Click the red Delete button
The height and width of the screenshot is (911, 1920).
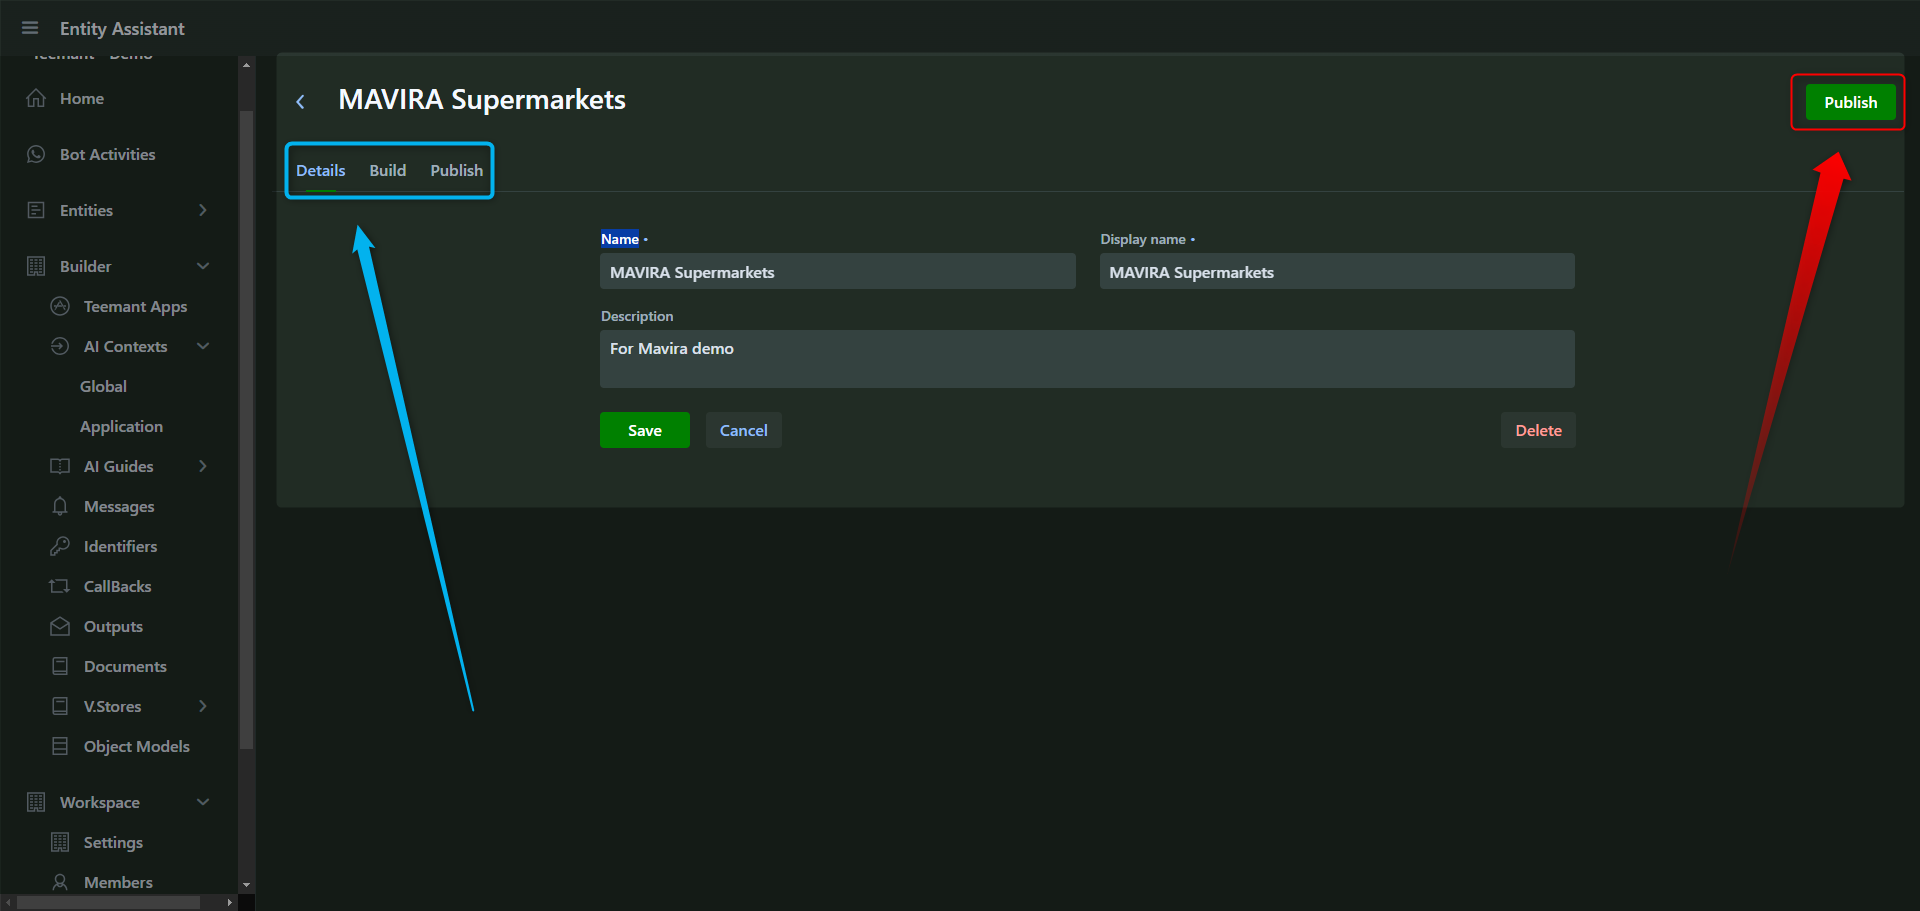tap(1538, 430)
